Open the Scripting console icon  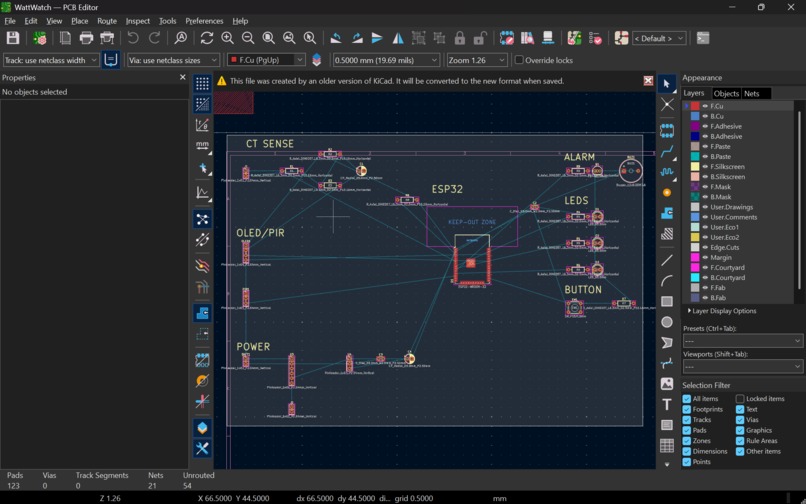coord(703,38)
